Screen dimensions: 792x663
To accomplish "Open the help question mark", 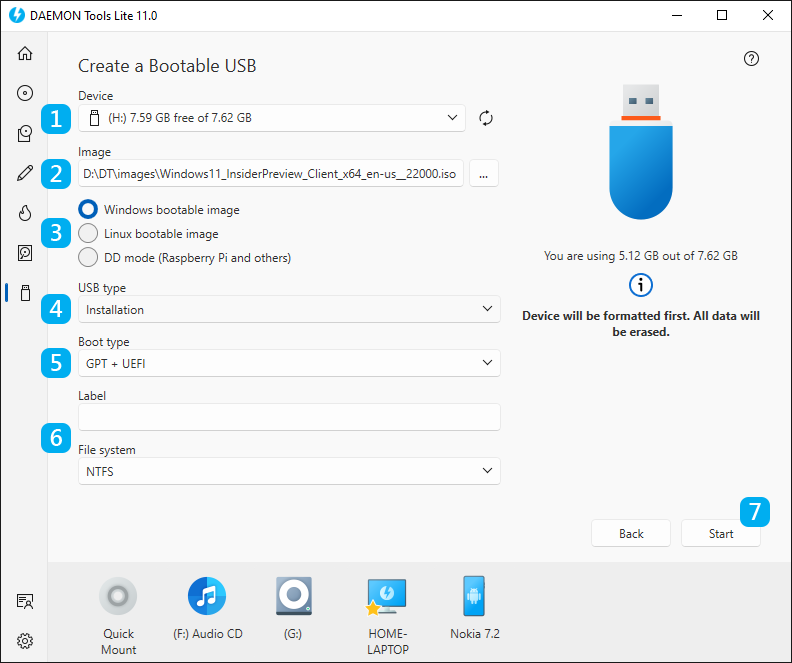I will [751, 59].
